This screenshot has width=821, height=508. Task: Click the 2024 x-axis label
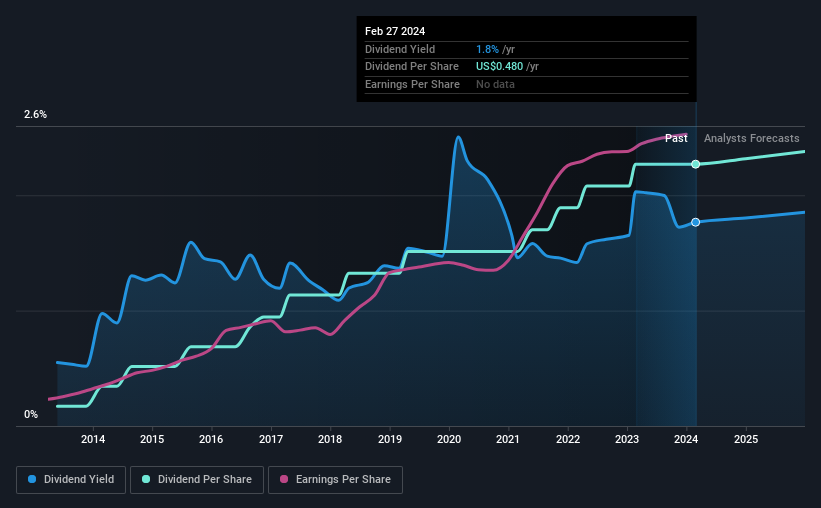(686, 439)
